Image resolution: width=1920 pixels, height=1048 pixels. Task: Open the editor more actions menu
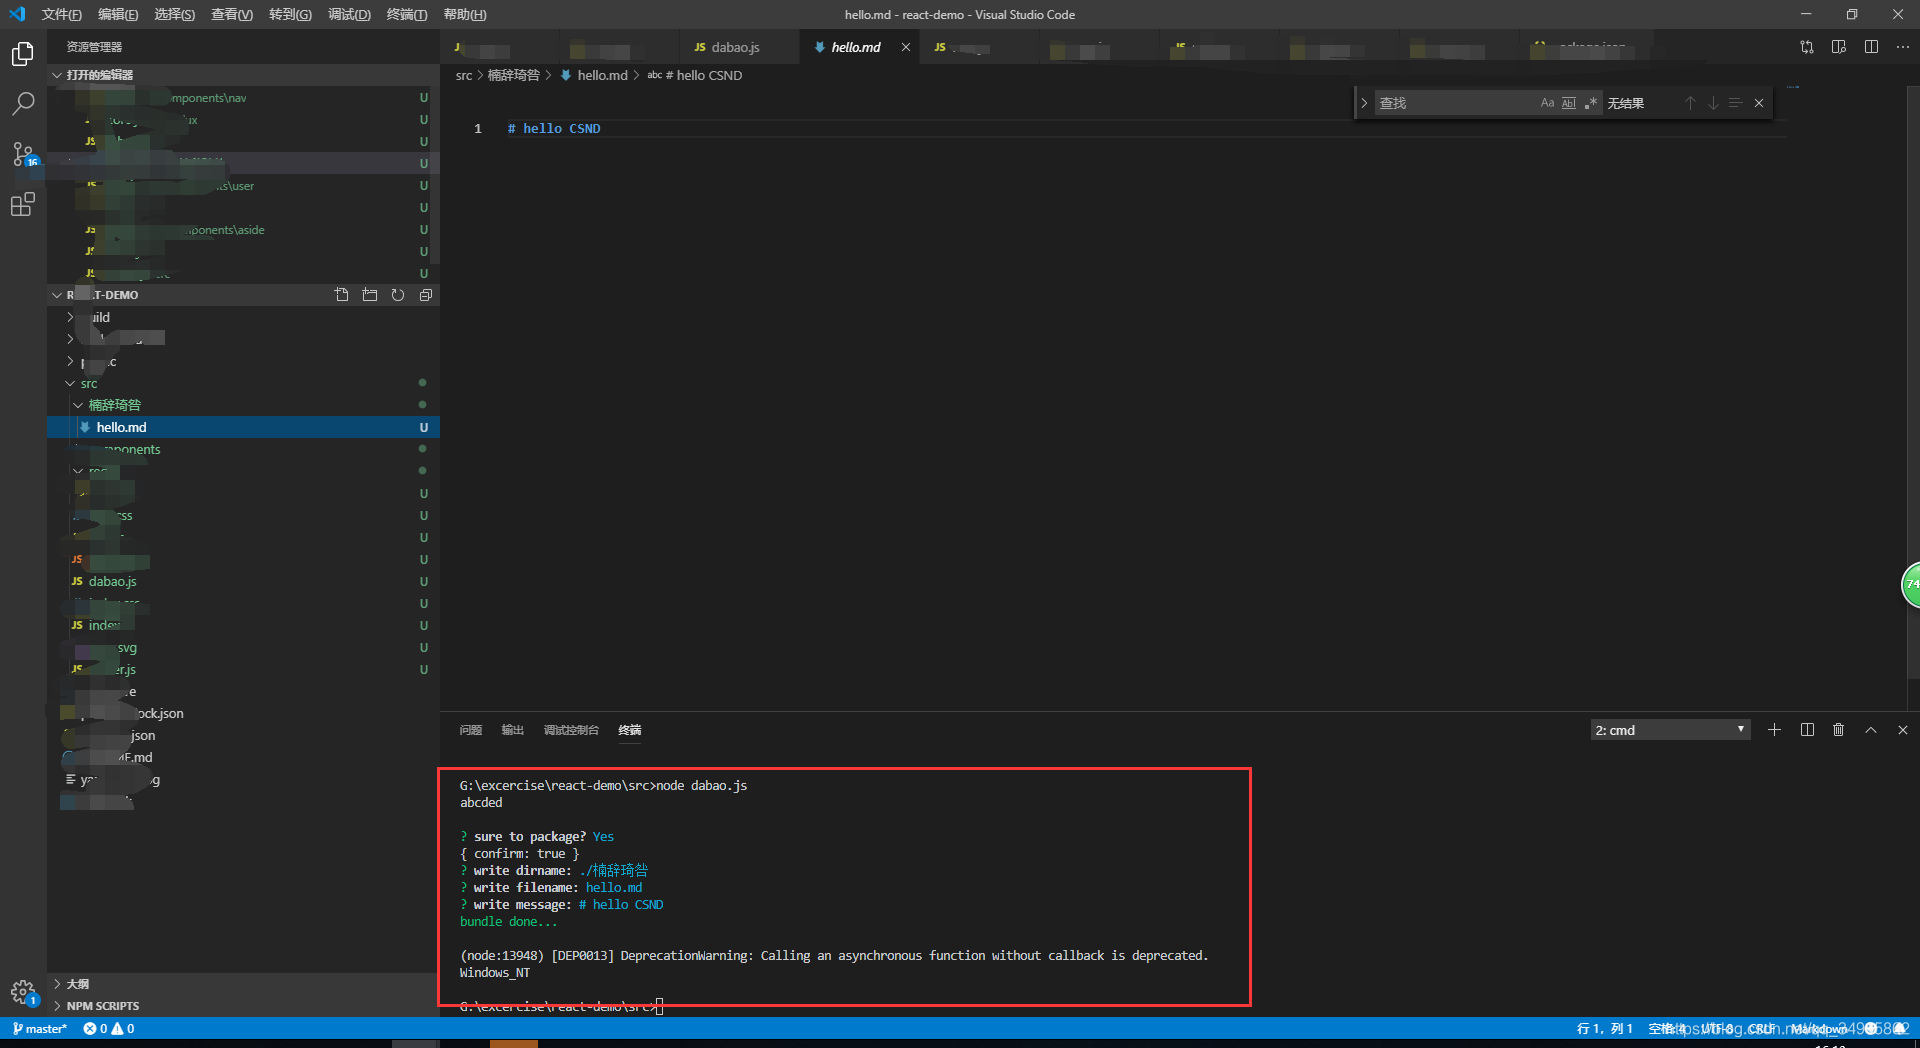pyautogui.click(x=1903, y=47)
